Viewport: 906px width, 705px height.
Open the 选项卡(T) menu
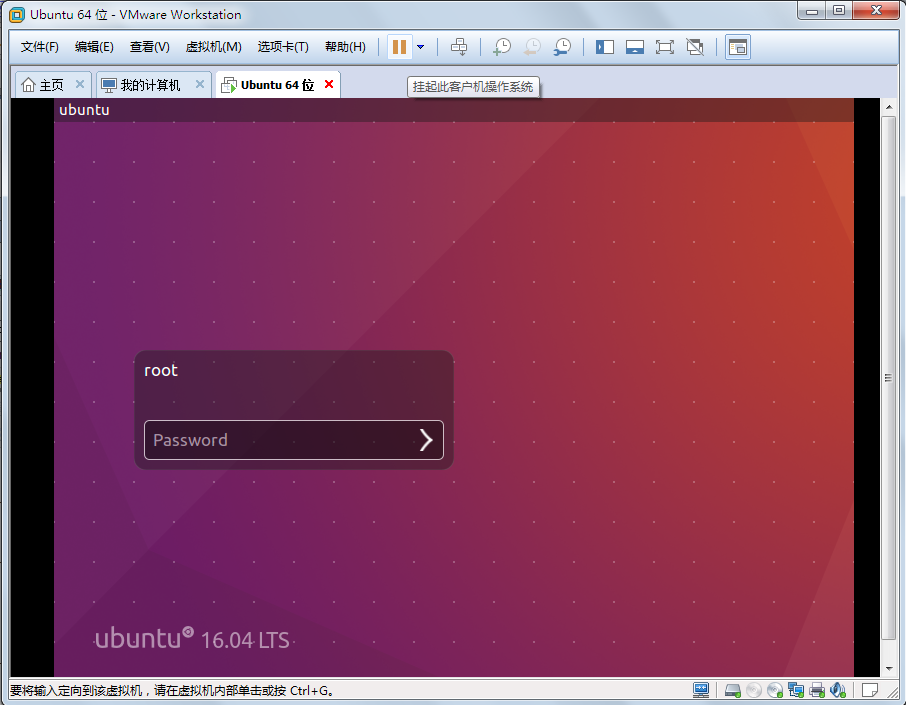283,47
